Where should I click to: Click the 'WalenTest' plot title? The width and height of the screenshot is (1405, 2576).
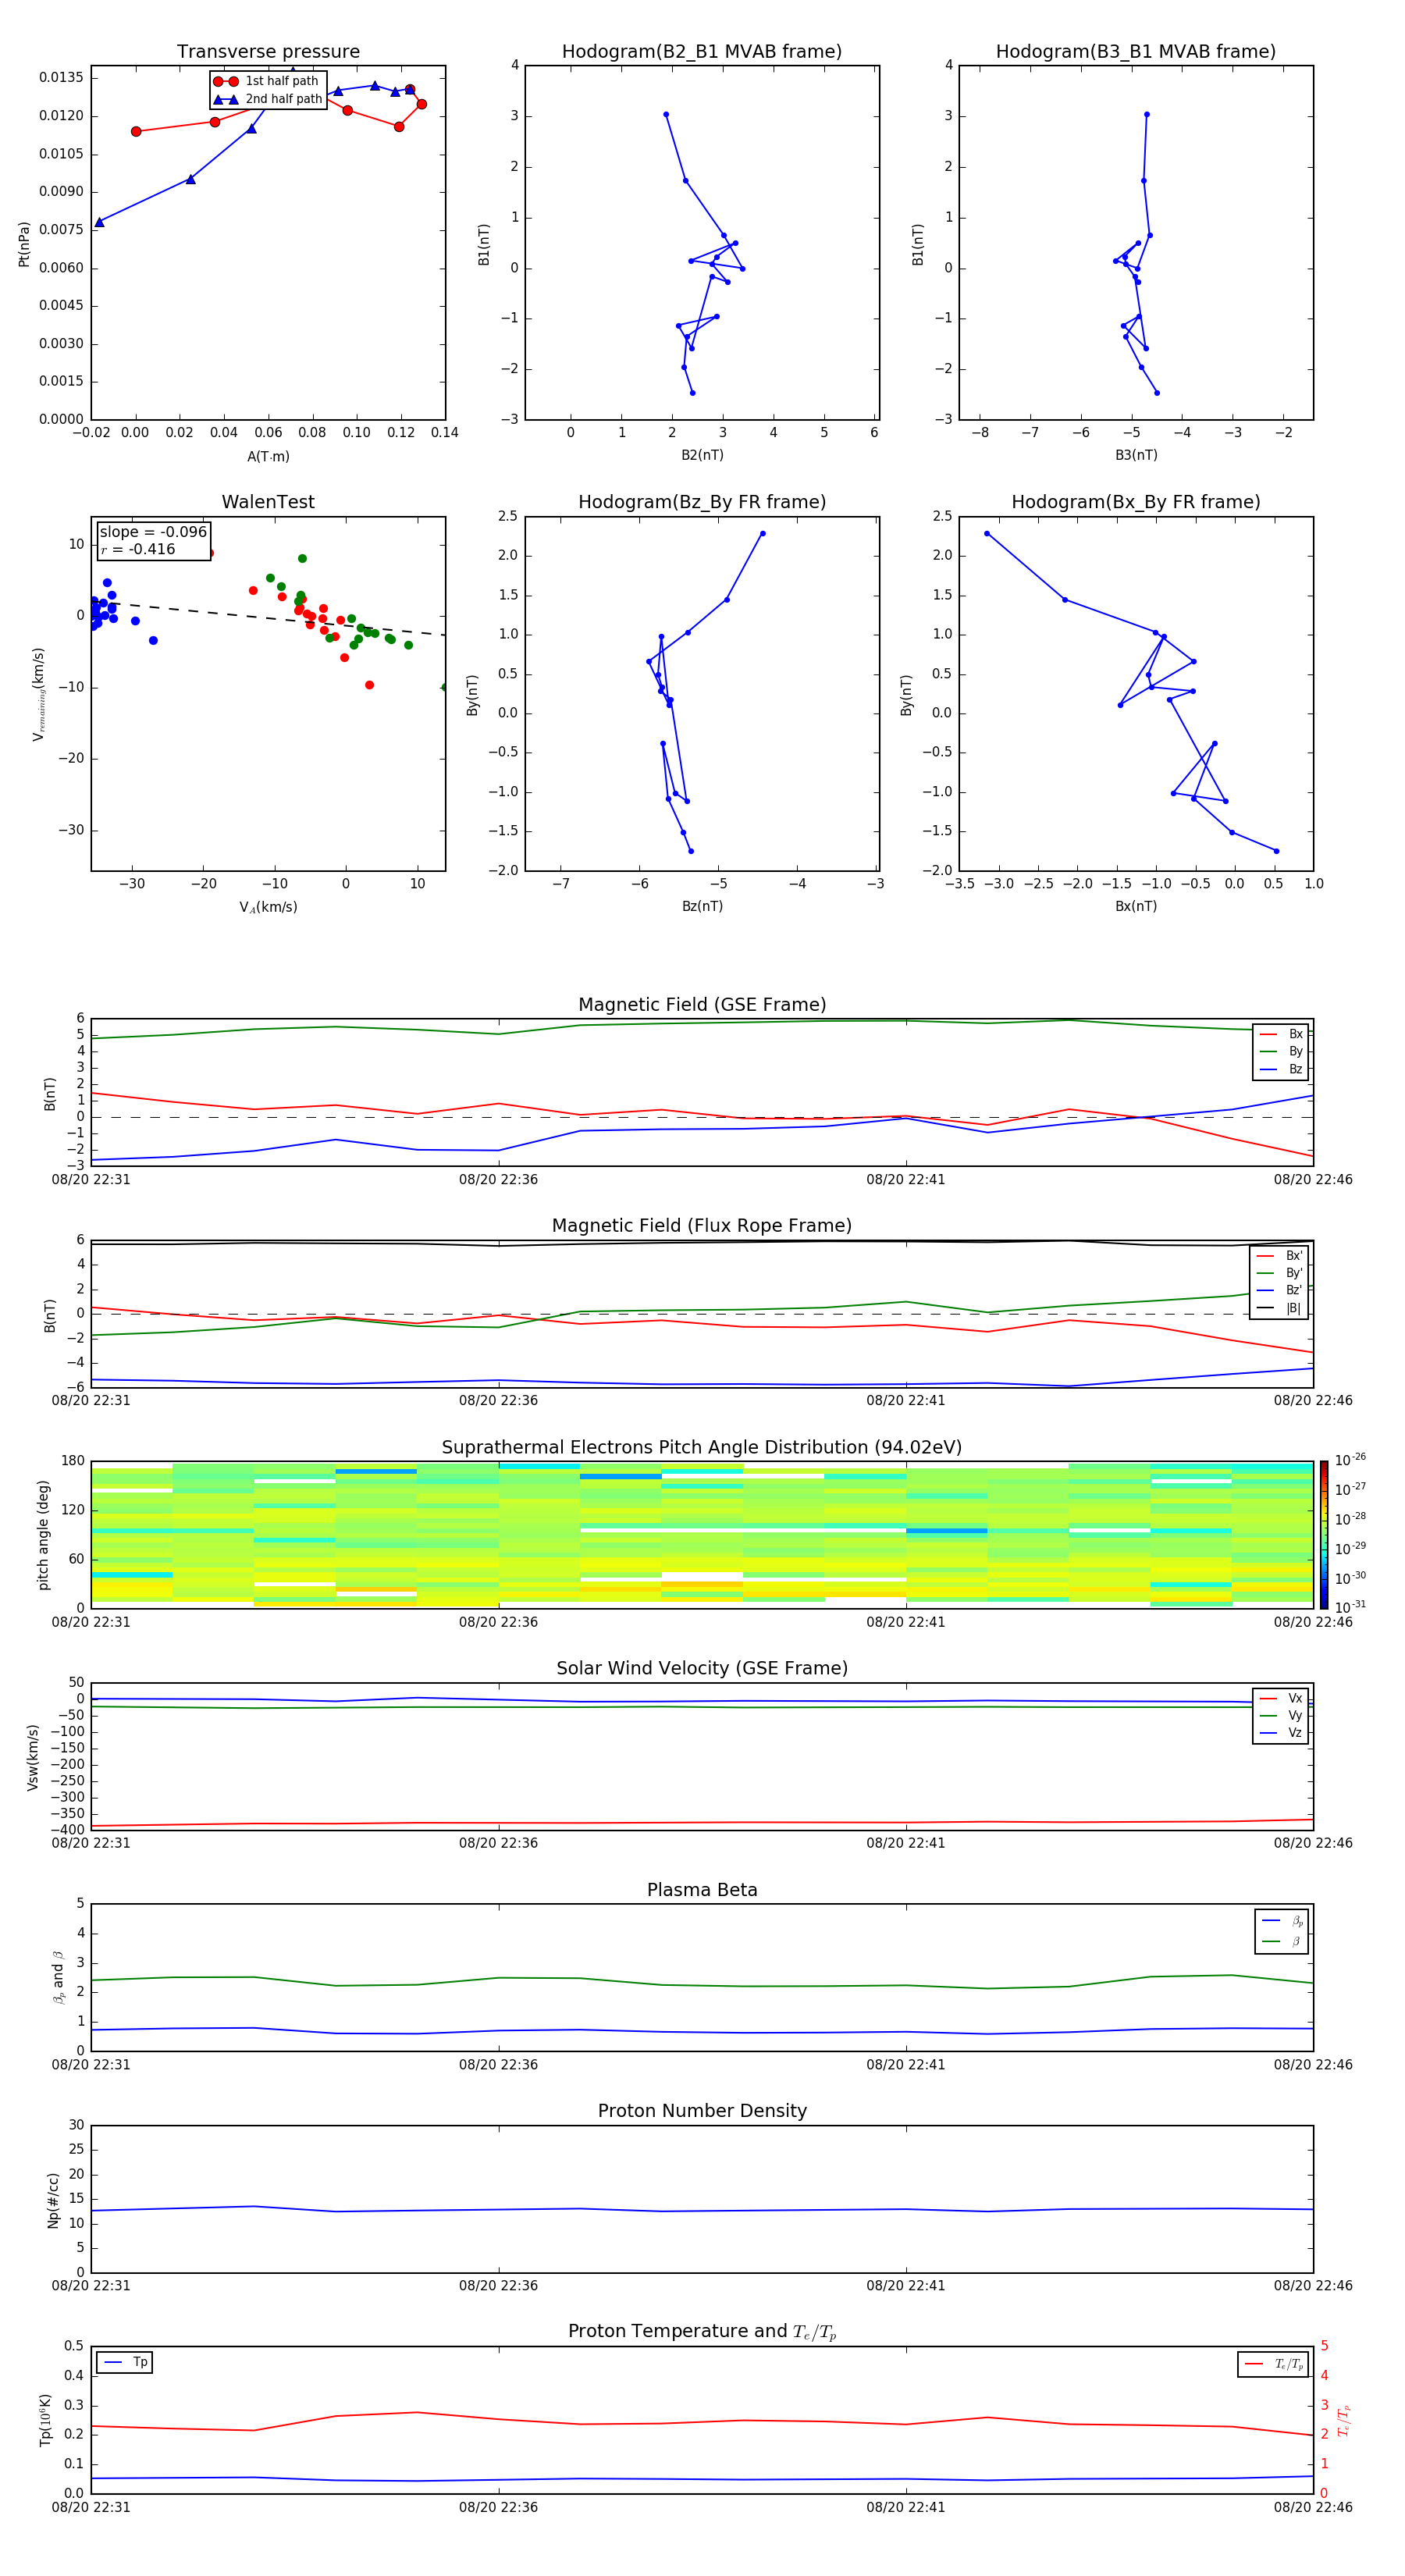click(268, 501)
